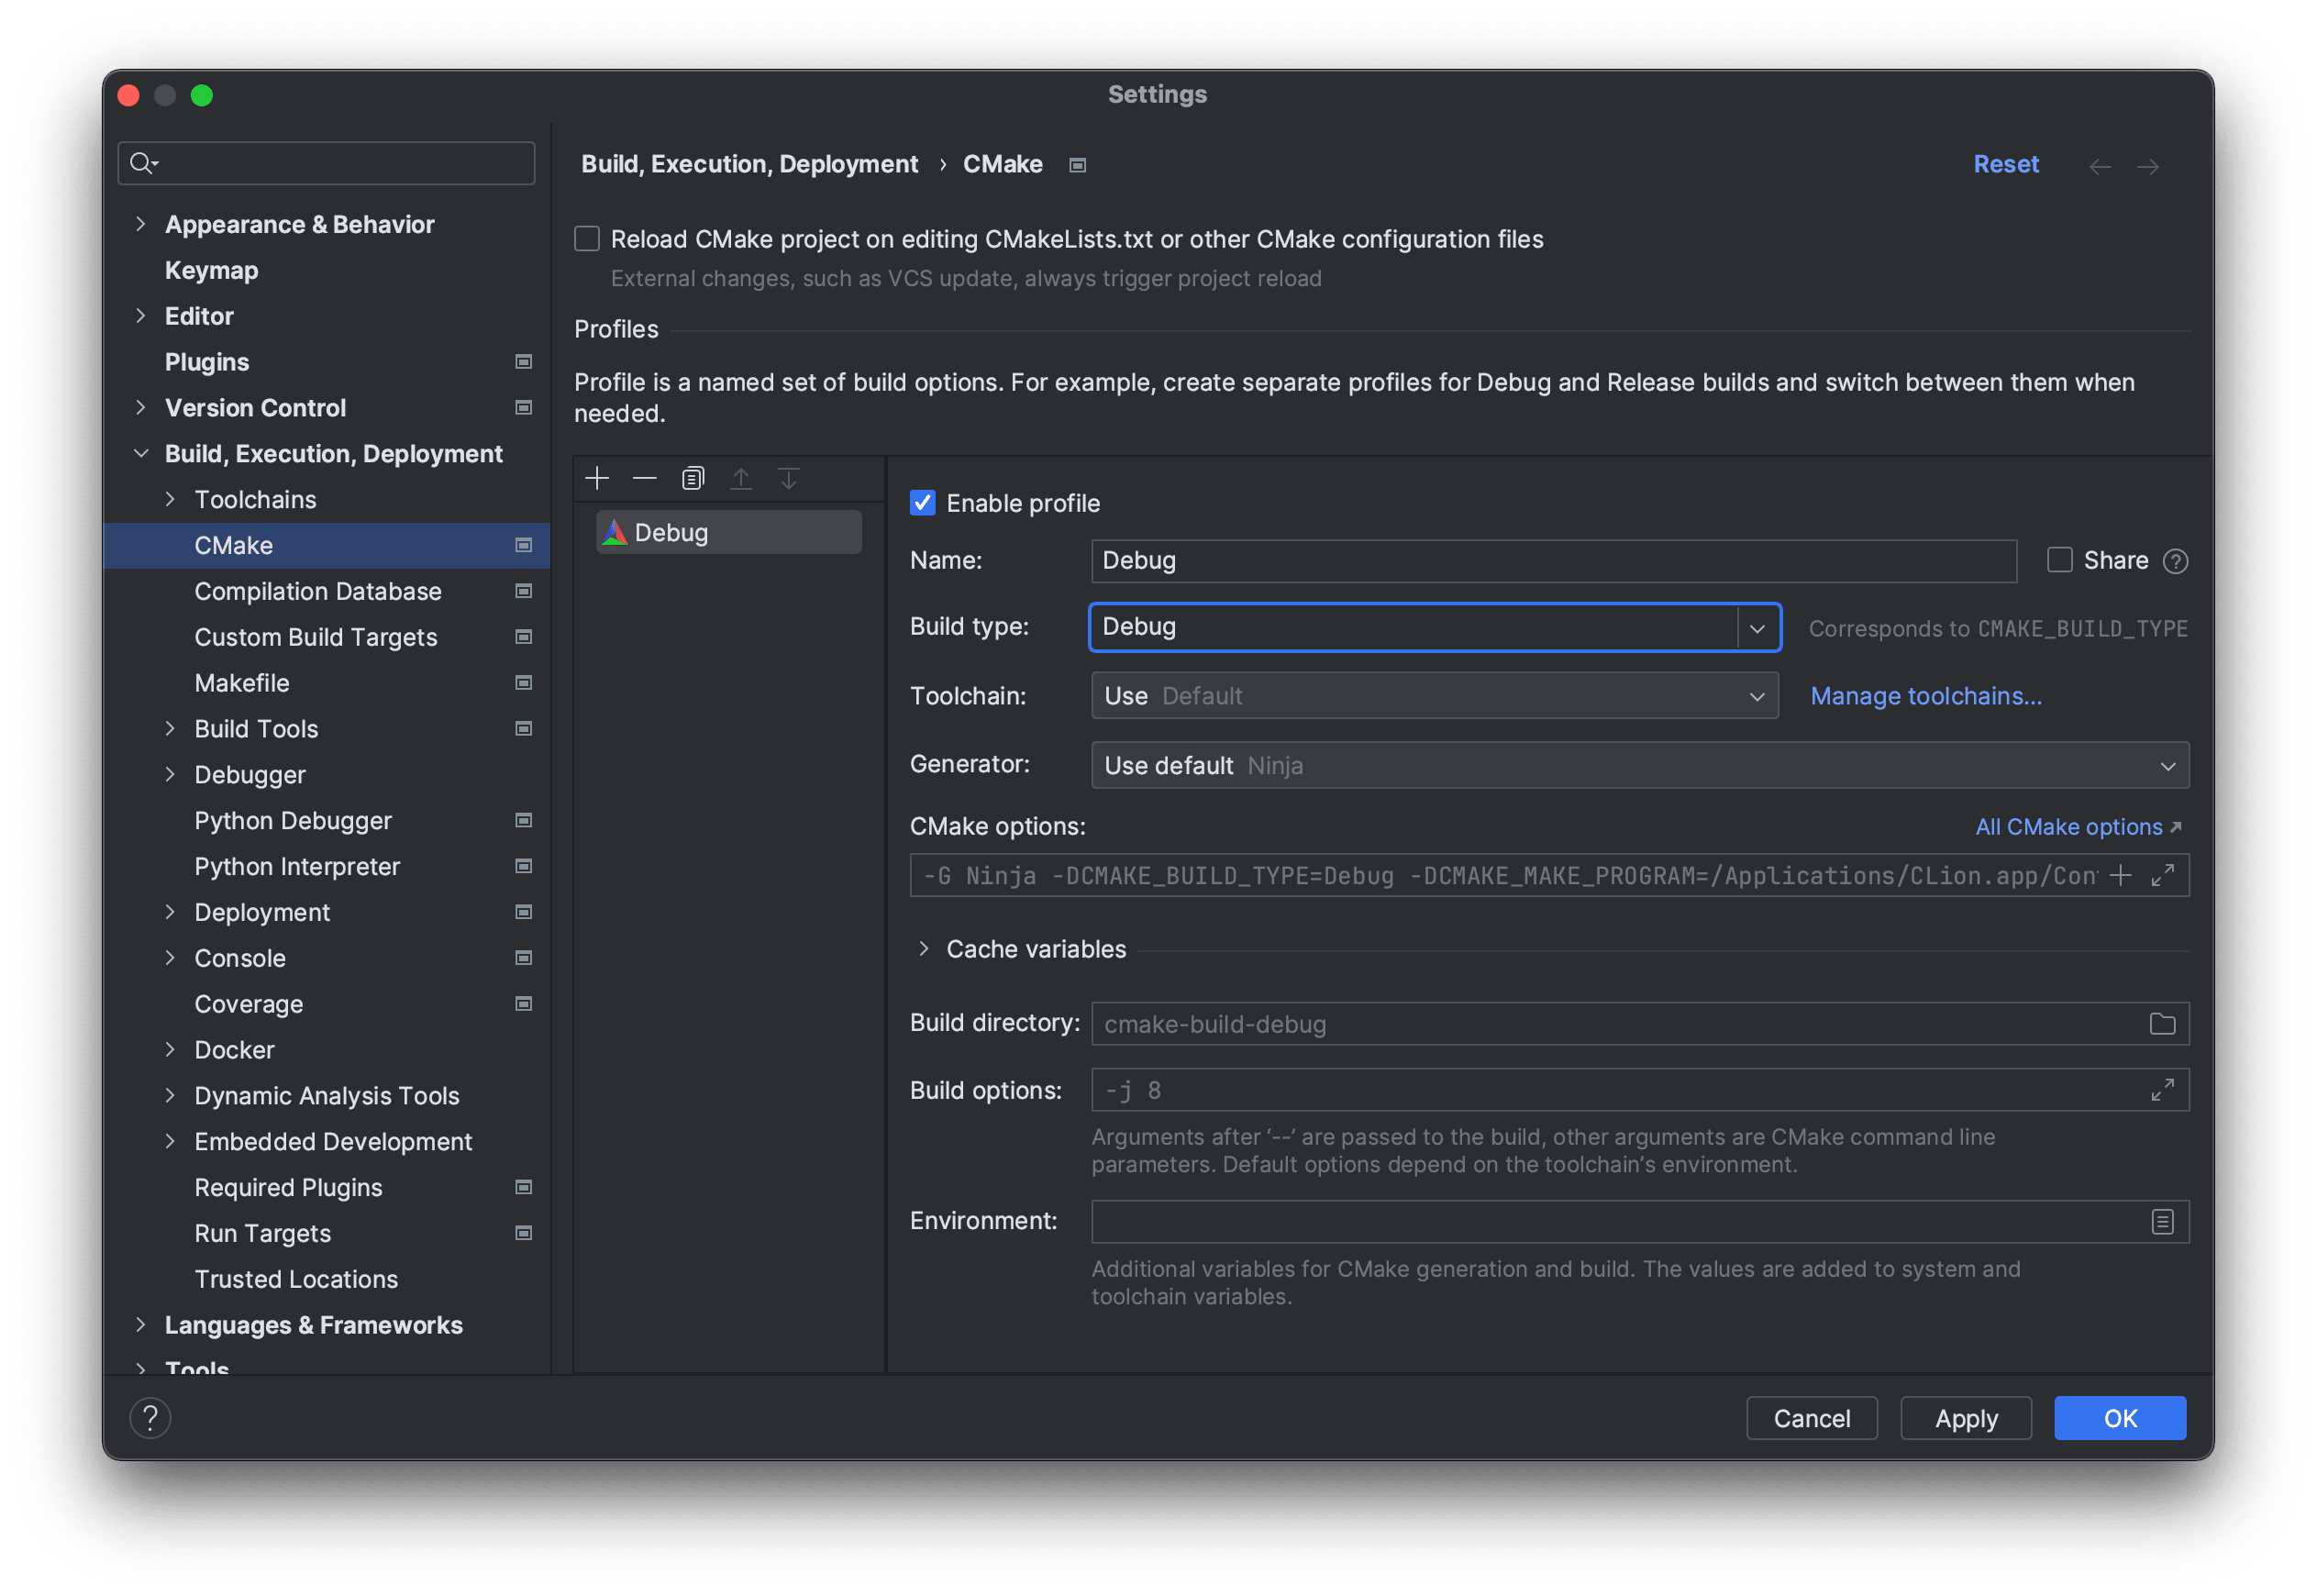Image resolution: width=2317 pixels, height=1596 pixels.
Task: Open the Generator dropdown
Action: [2168, 765]
